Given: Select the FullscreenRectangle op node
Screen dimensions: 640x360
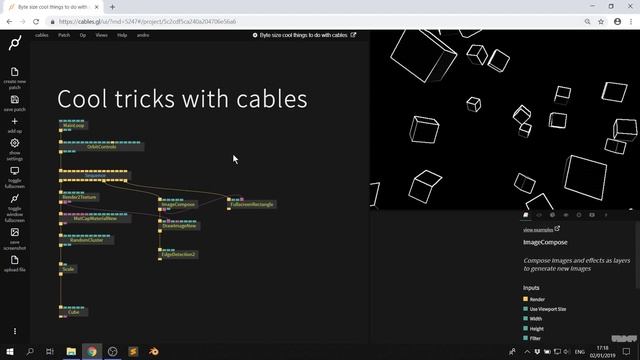Looking at the screenshot, I should point(252,204).
